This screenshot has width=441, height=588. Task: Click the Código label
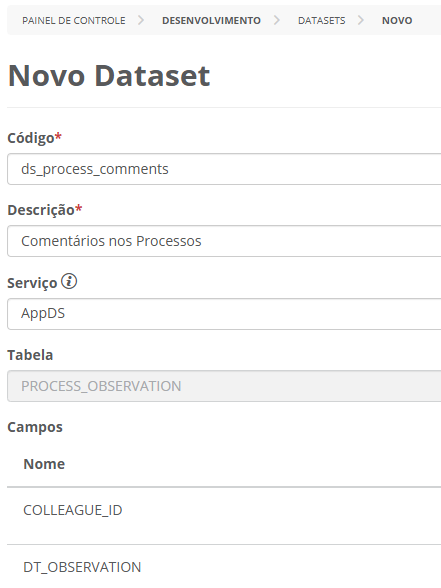pos(31,138)
